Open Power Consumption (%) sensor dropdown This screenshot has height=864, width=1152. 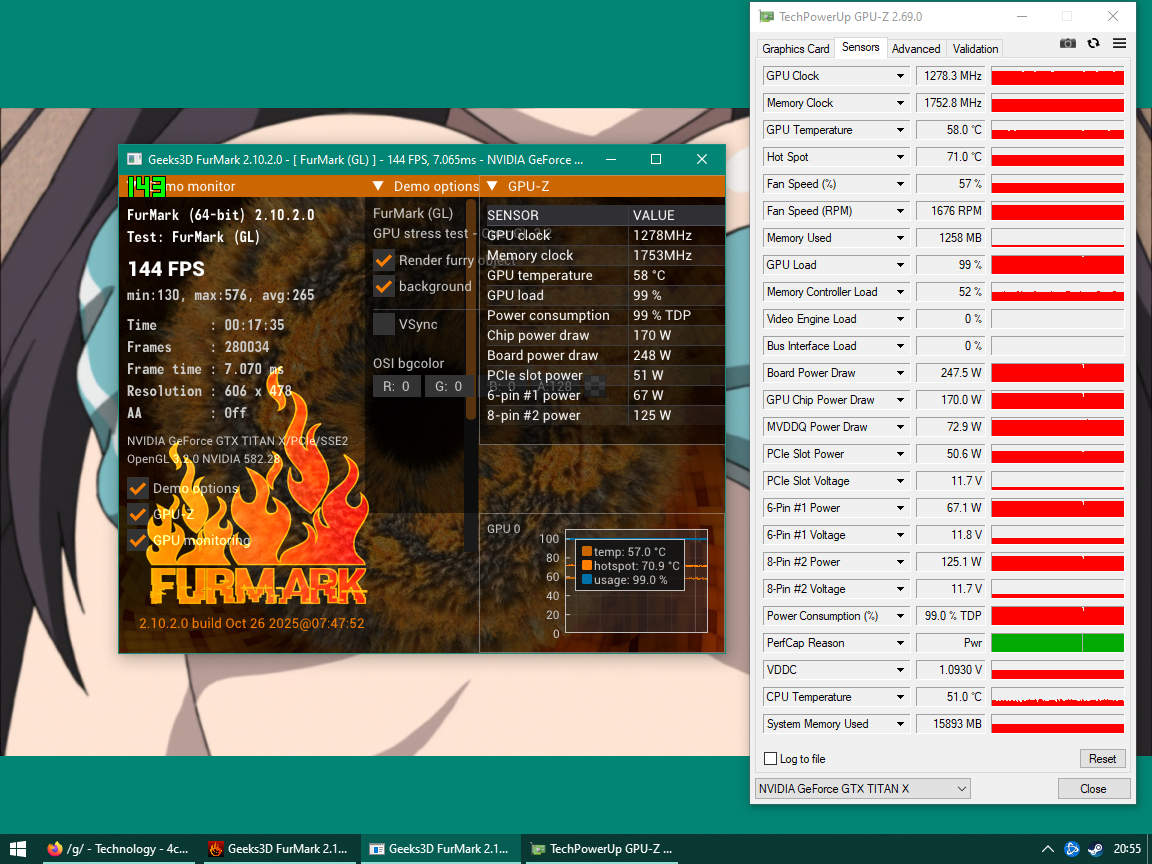[x=836, y=616]
